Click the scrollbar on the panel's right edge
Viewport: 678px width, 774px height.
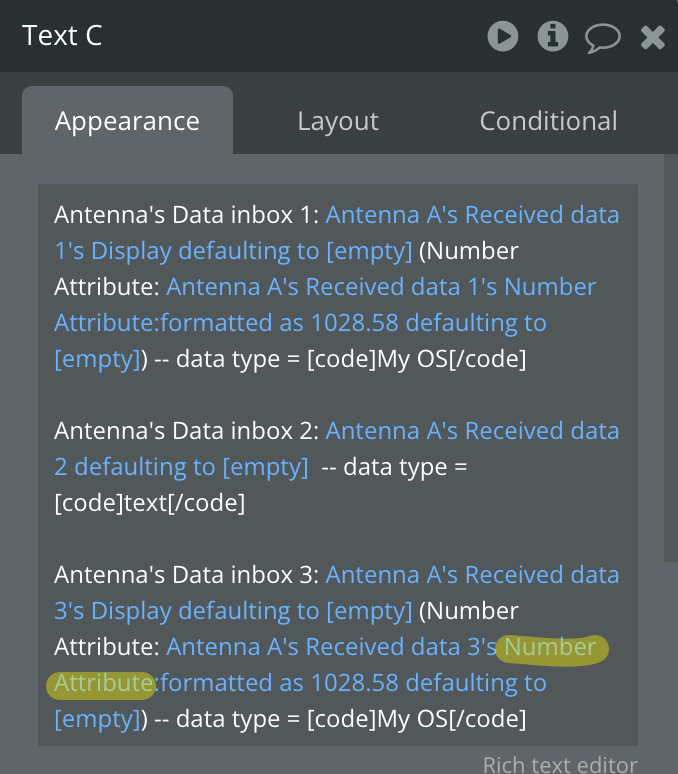point(671,400)
